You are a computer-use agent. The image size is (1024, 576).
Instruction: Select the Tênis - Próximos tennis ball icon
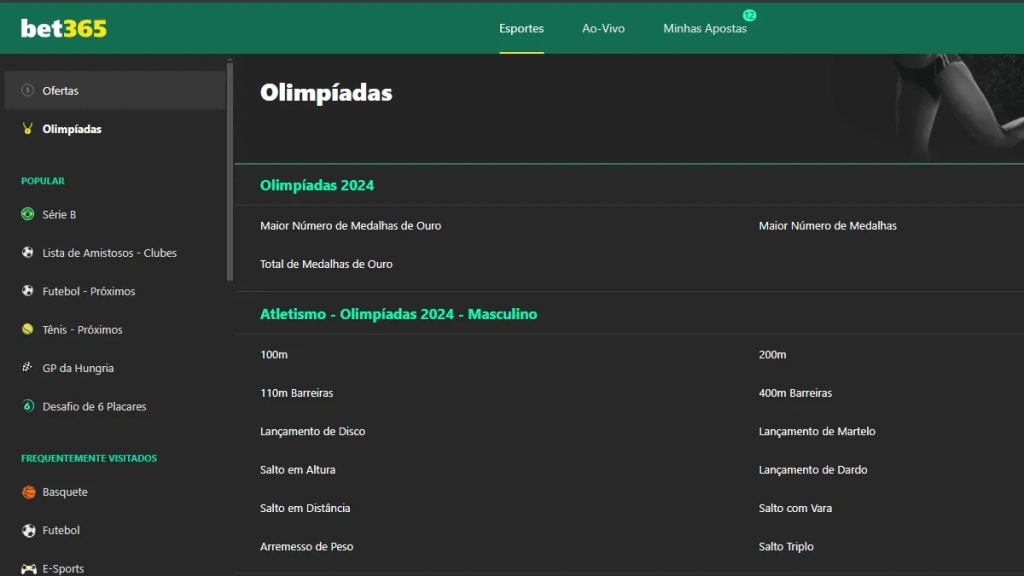pyautogui.click(x=27, y=329)
